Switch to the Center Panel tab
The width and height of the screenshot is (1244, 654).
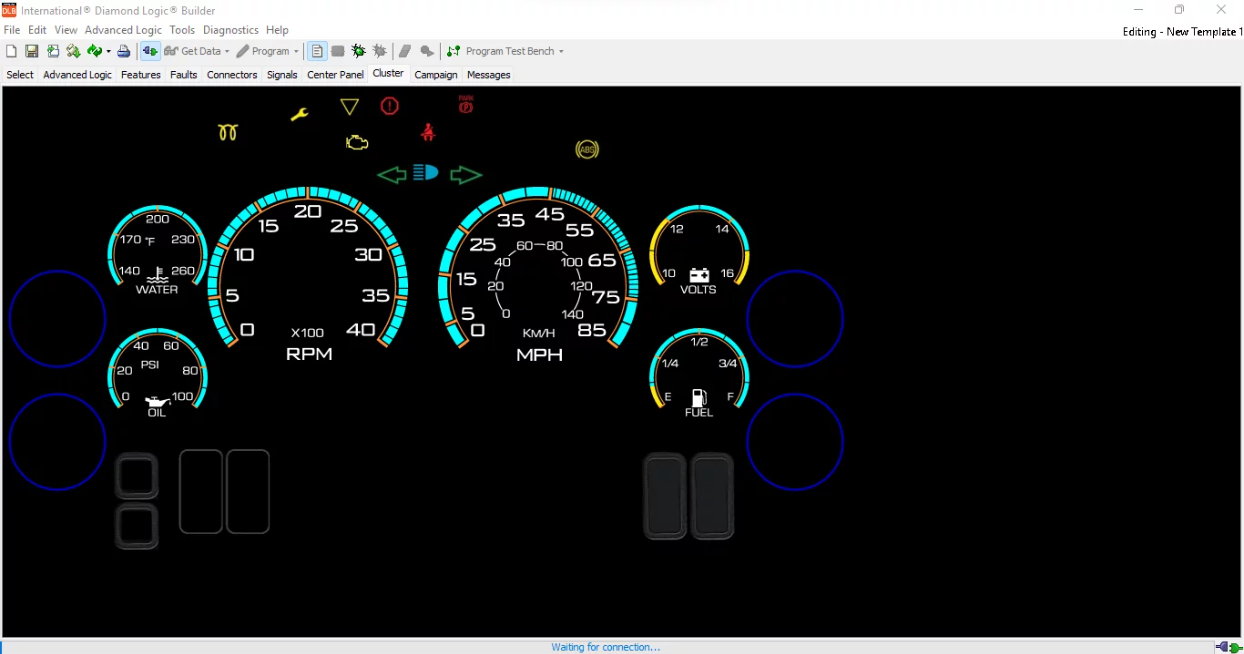click(x=335, y=74)
